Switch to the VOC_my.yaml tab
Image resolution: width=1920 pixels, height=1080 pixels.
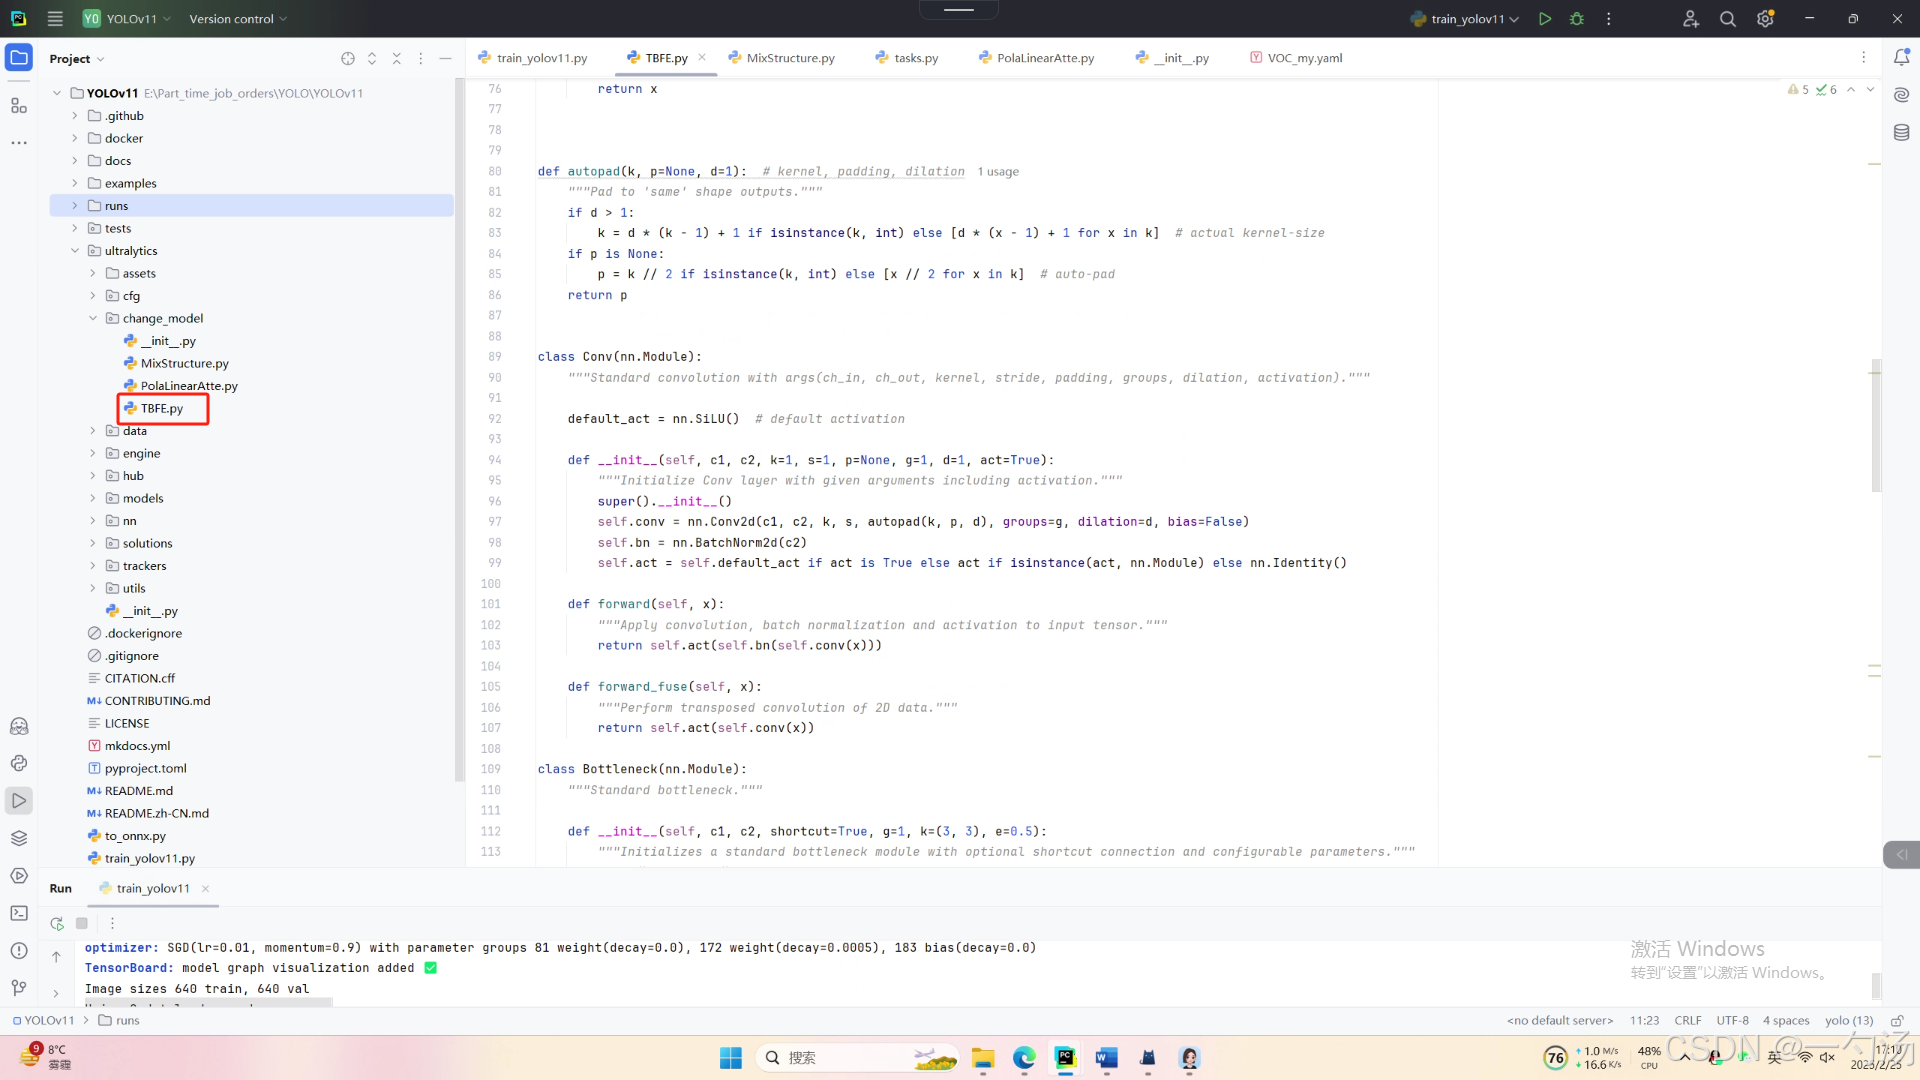(x=1304, y=58)
